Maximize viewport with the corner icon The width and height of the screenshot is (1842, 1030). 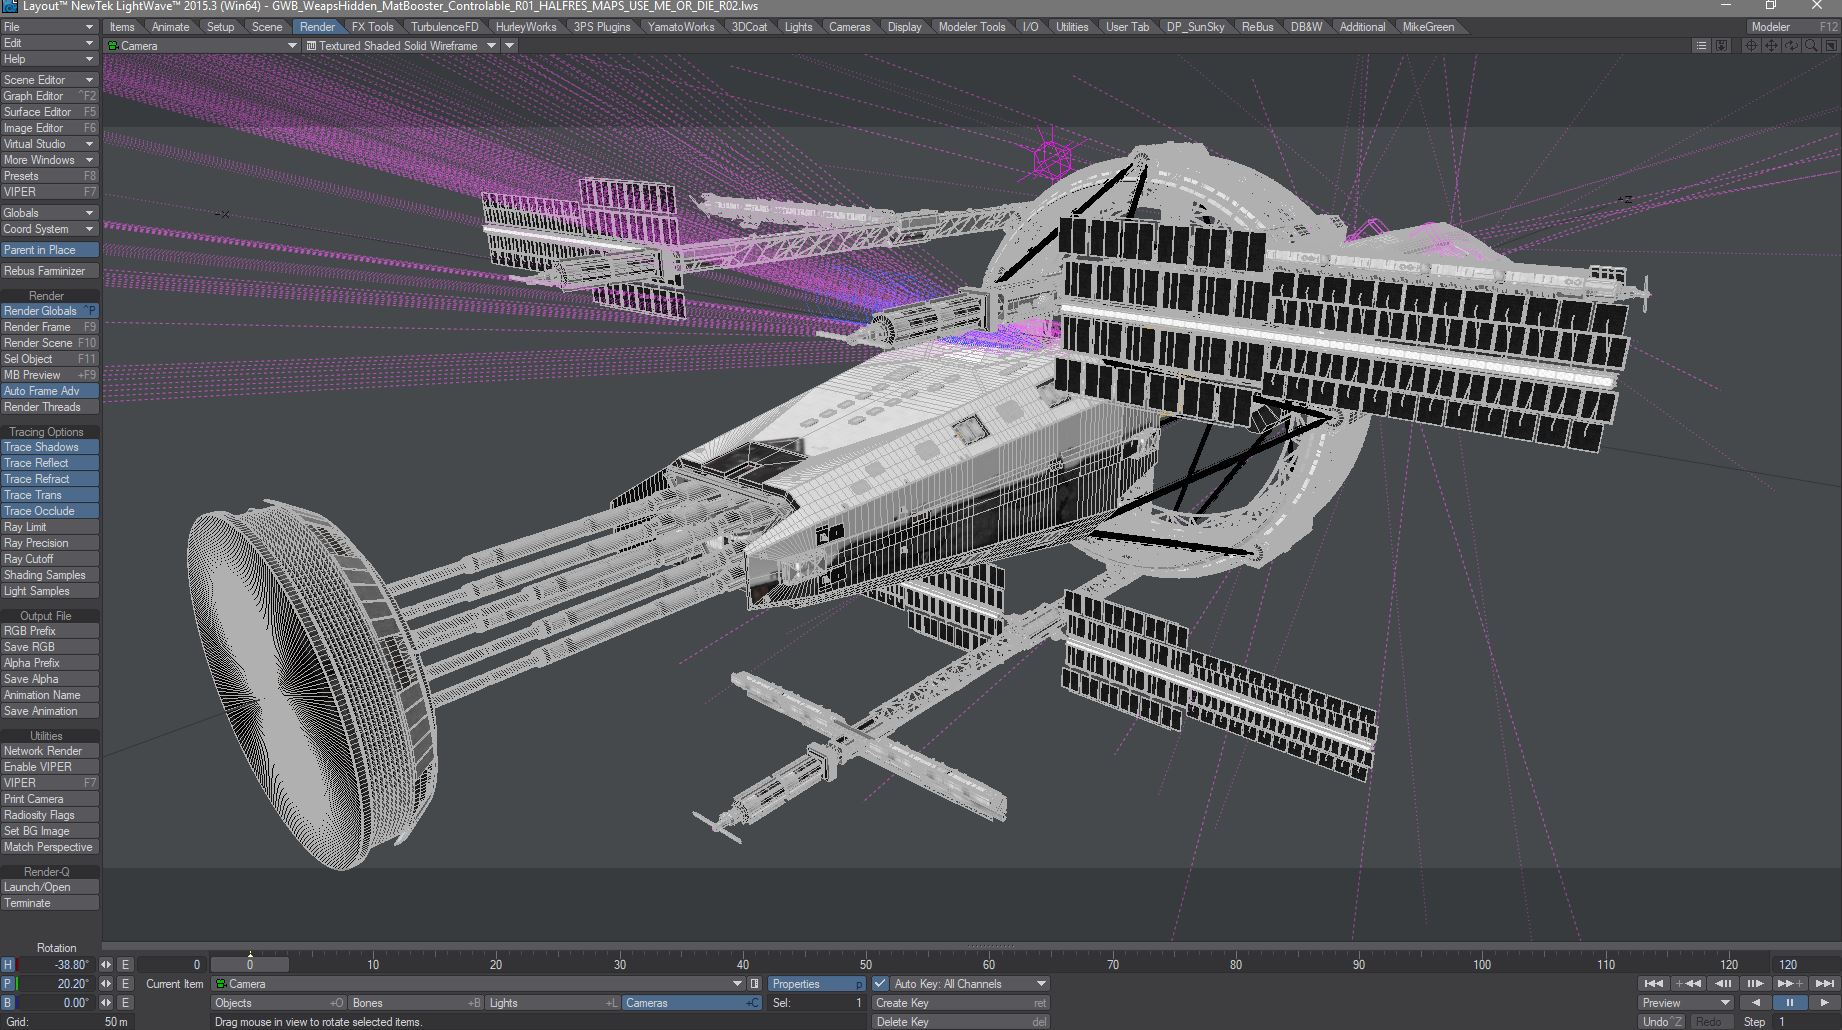click(x=1831, y=46)
